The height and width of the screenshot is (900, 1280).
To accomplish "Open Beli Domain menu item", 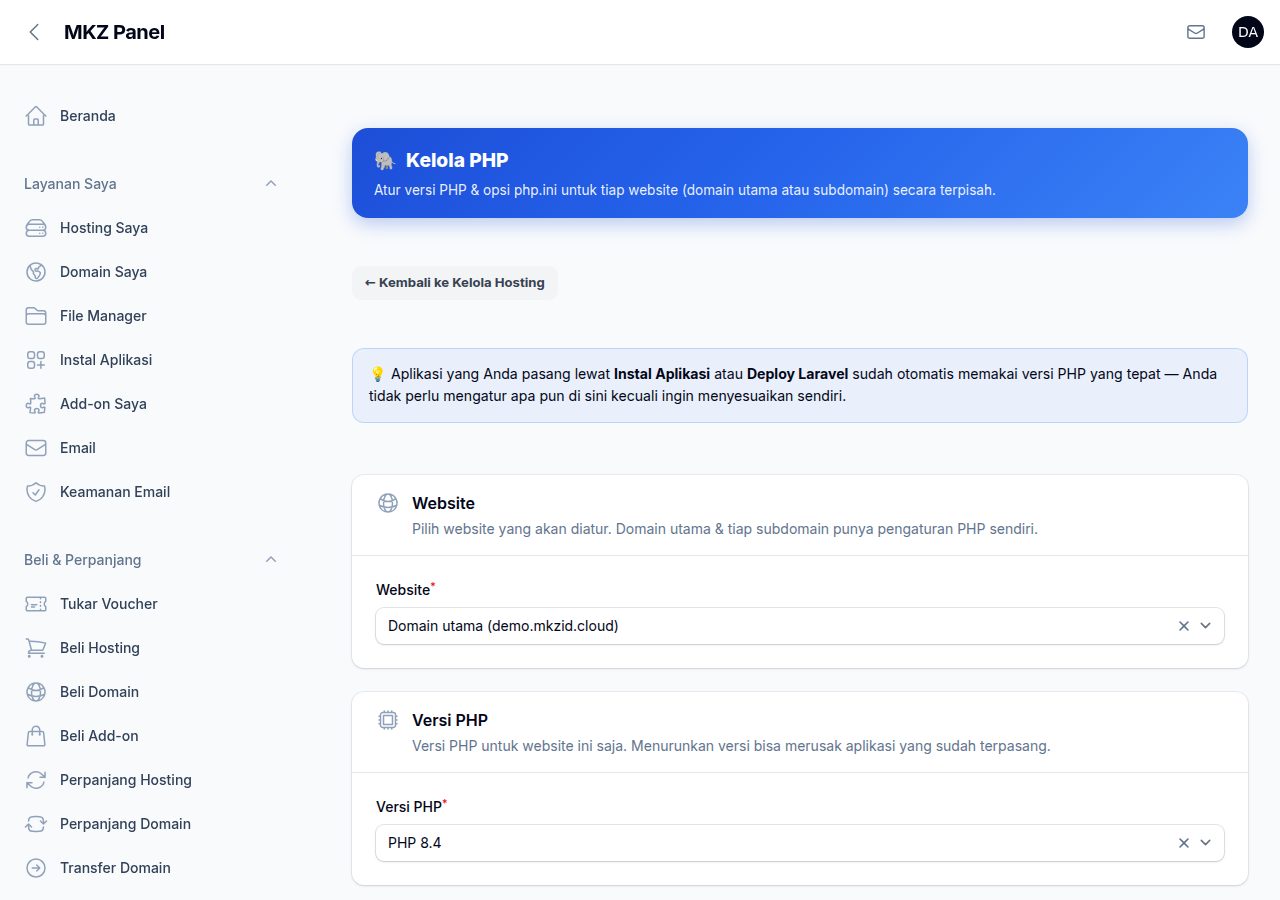I will (x=152, y=692).
